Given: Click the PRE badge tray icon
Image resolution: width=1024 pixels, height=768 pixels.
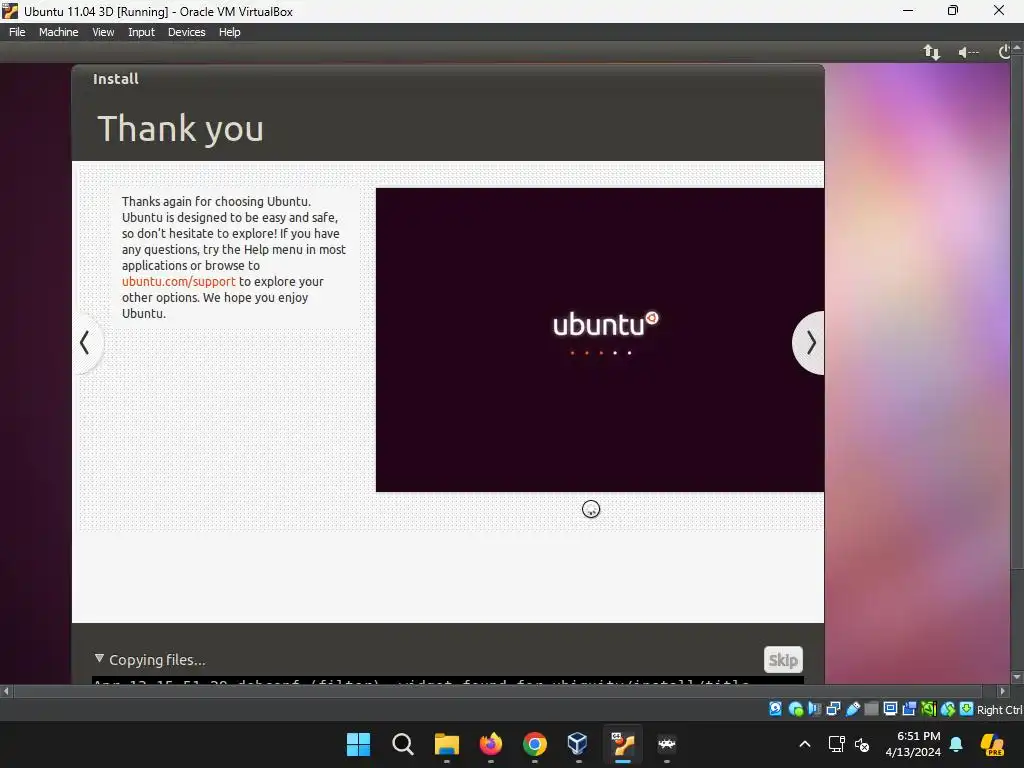Looking at the screenshot, I should click(x=992, y=744).
